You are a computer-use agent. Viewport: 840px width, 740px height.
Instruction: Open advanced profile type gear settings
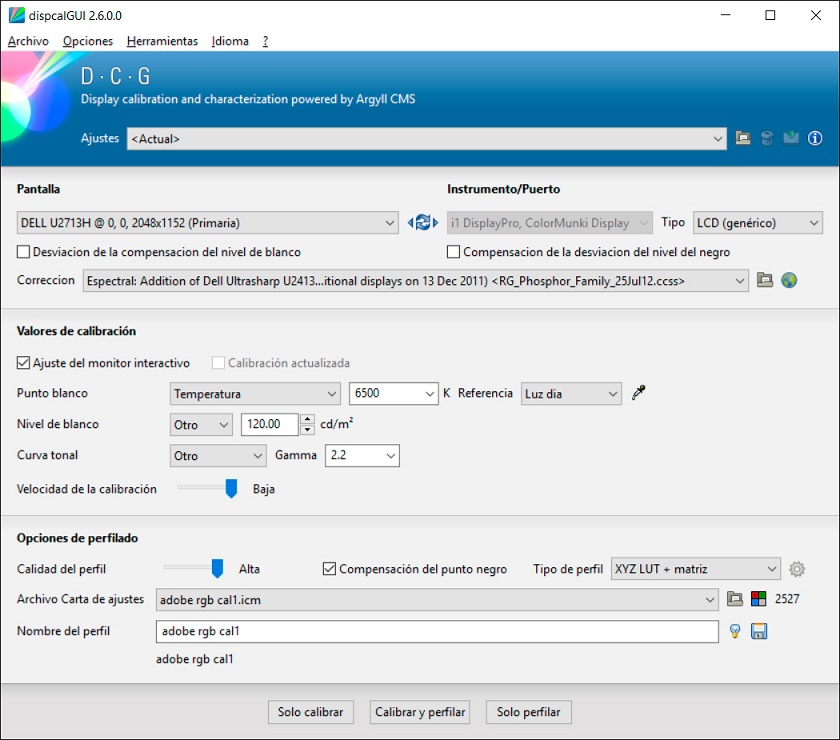click(797, 569)
